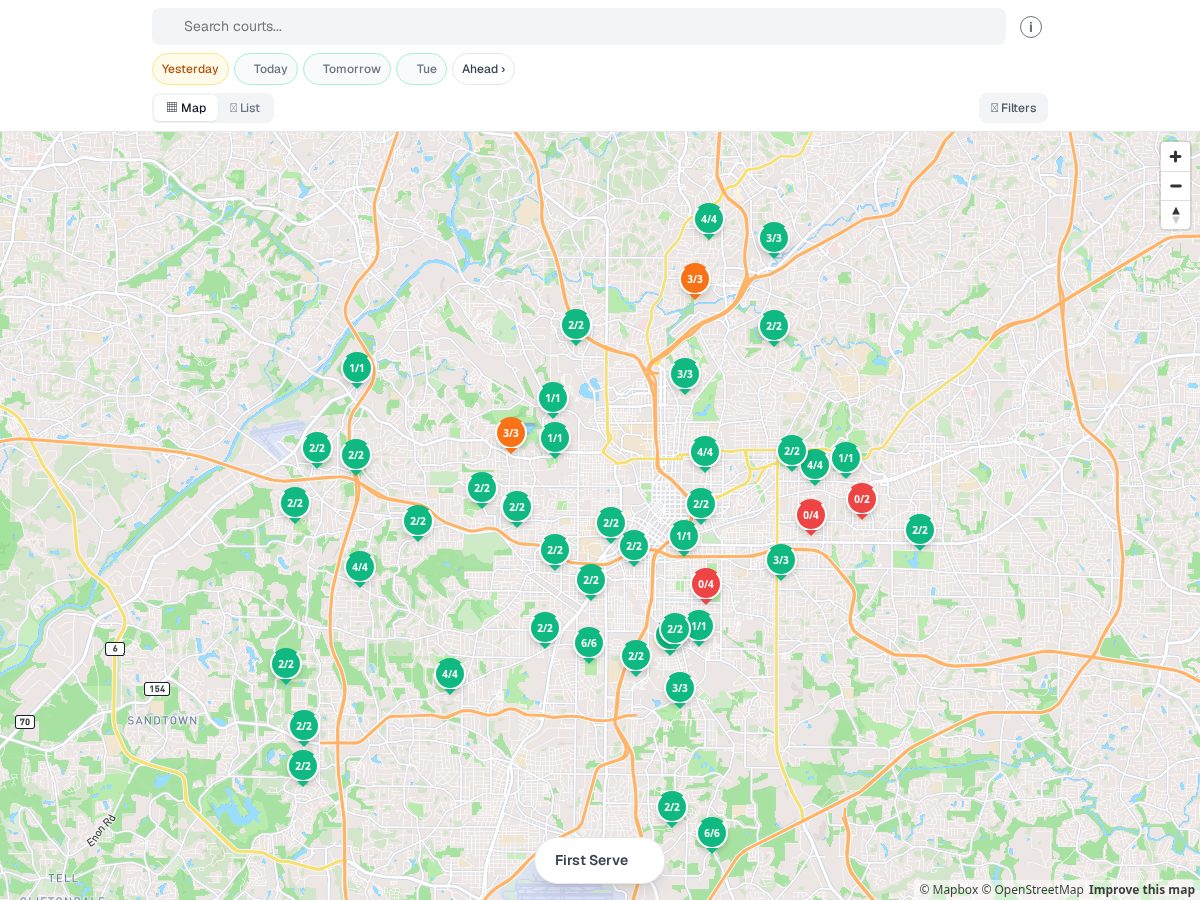Select the westernmost 1/1 court marker
This screenshot has height=900, width=1200.
pyautogui.click(x=357, y=369)
